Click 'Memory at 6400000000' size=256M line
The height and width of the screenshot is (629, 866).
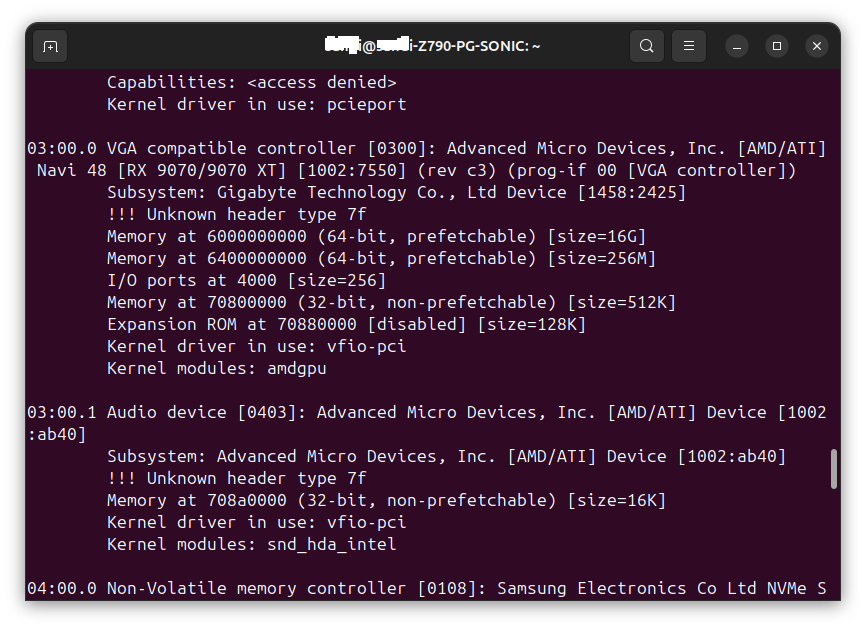381,258
